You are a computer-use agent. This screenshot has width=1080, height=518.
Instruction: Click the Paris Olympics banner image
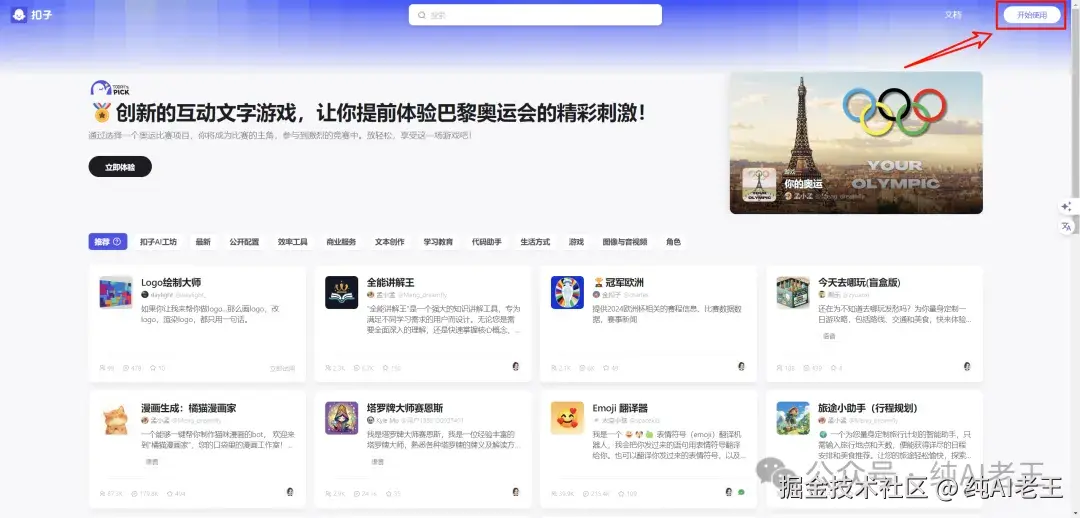[x=856, y=143]
